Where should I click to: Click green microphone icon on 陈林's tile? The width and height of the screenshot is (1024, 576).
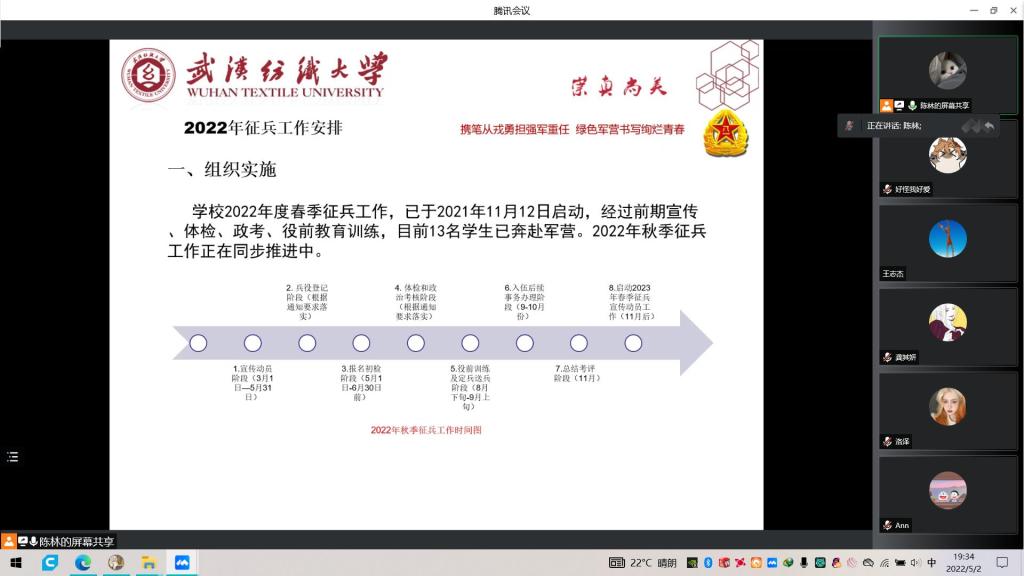912,105
